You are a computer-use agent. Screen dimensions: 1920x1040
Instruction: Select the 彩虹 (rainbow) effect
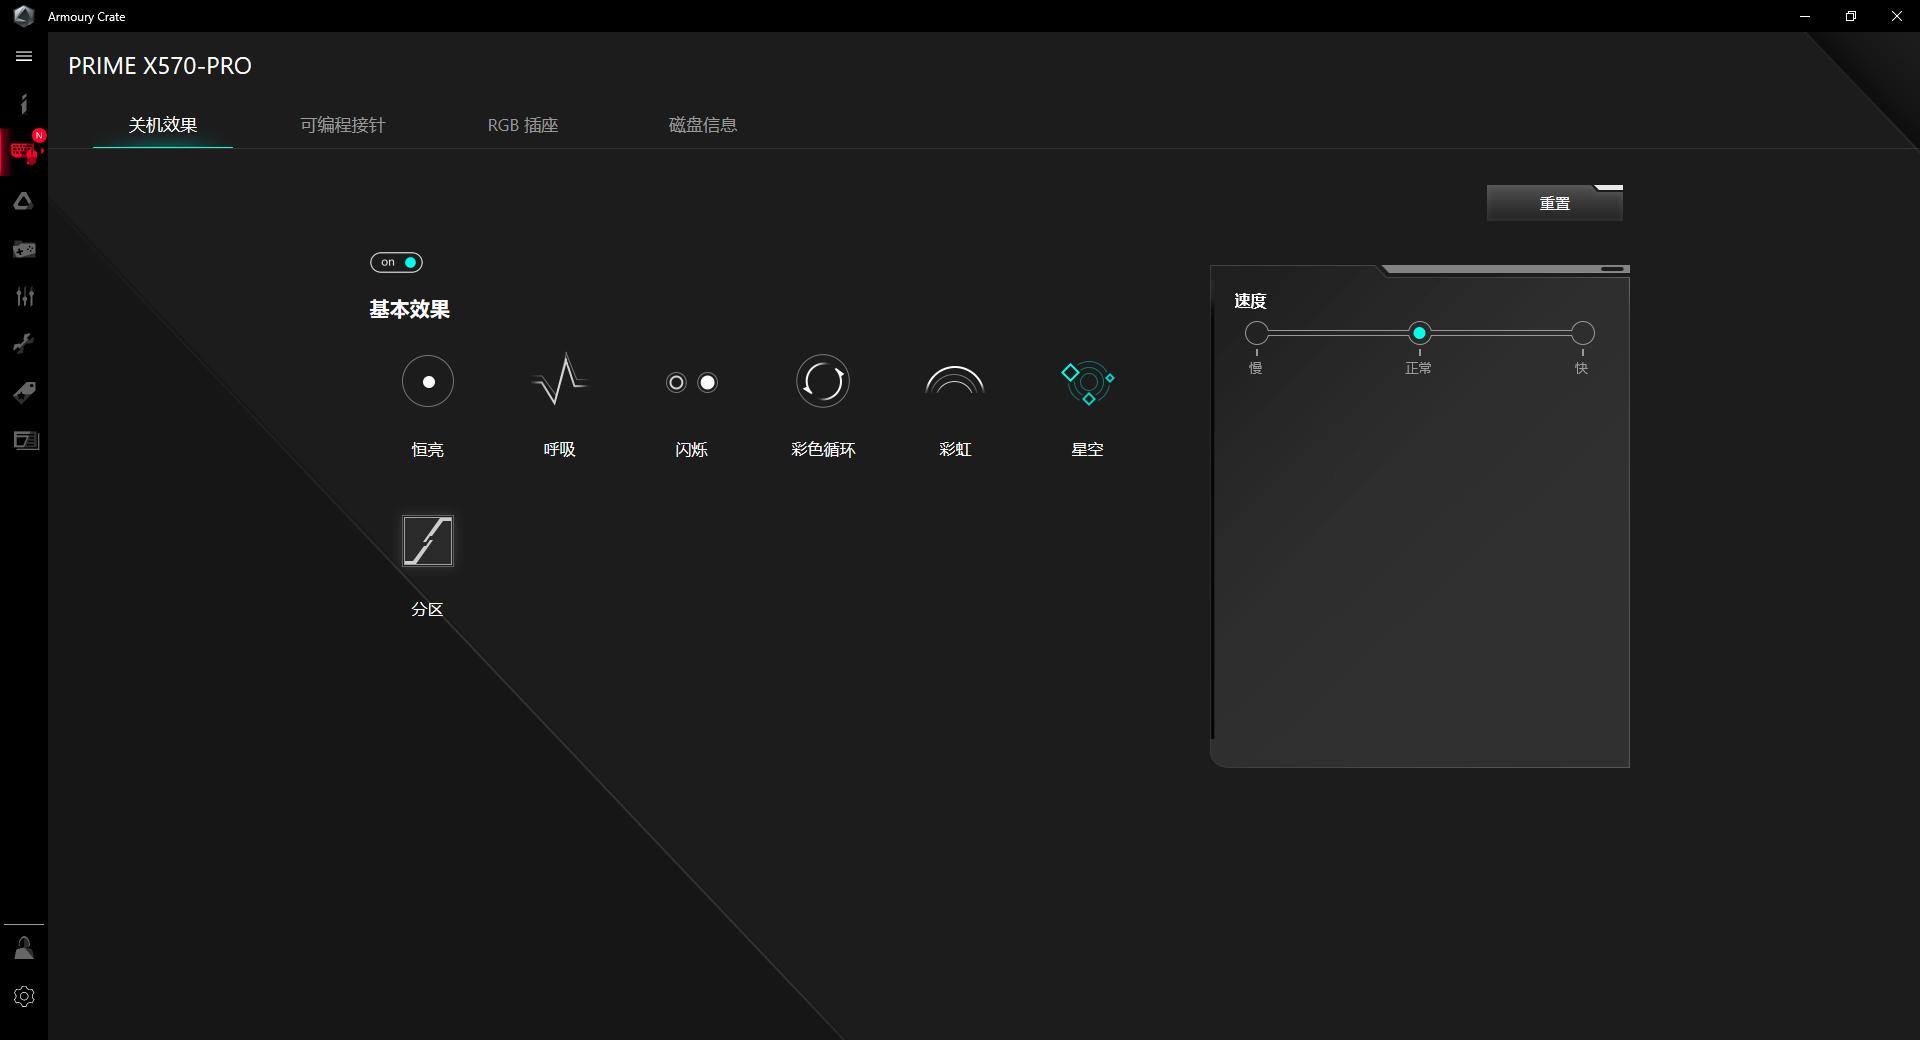coord(955,381)
